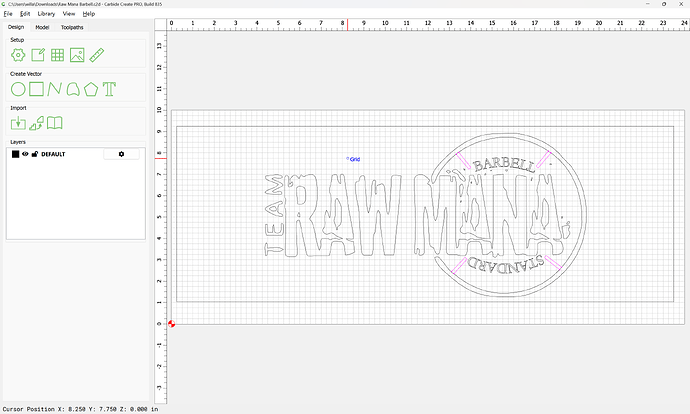Select the Circle vector tool
Screen dimensions: 690x414
17,89
